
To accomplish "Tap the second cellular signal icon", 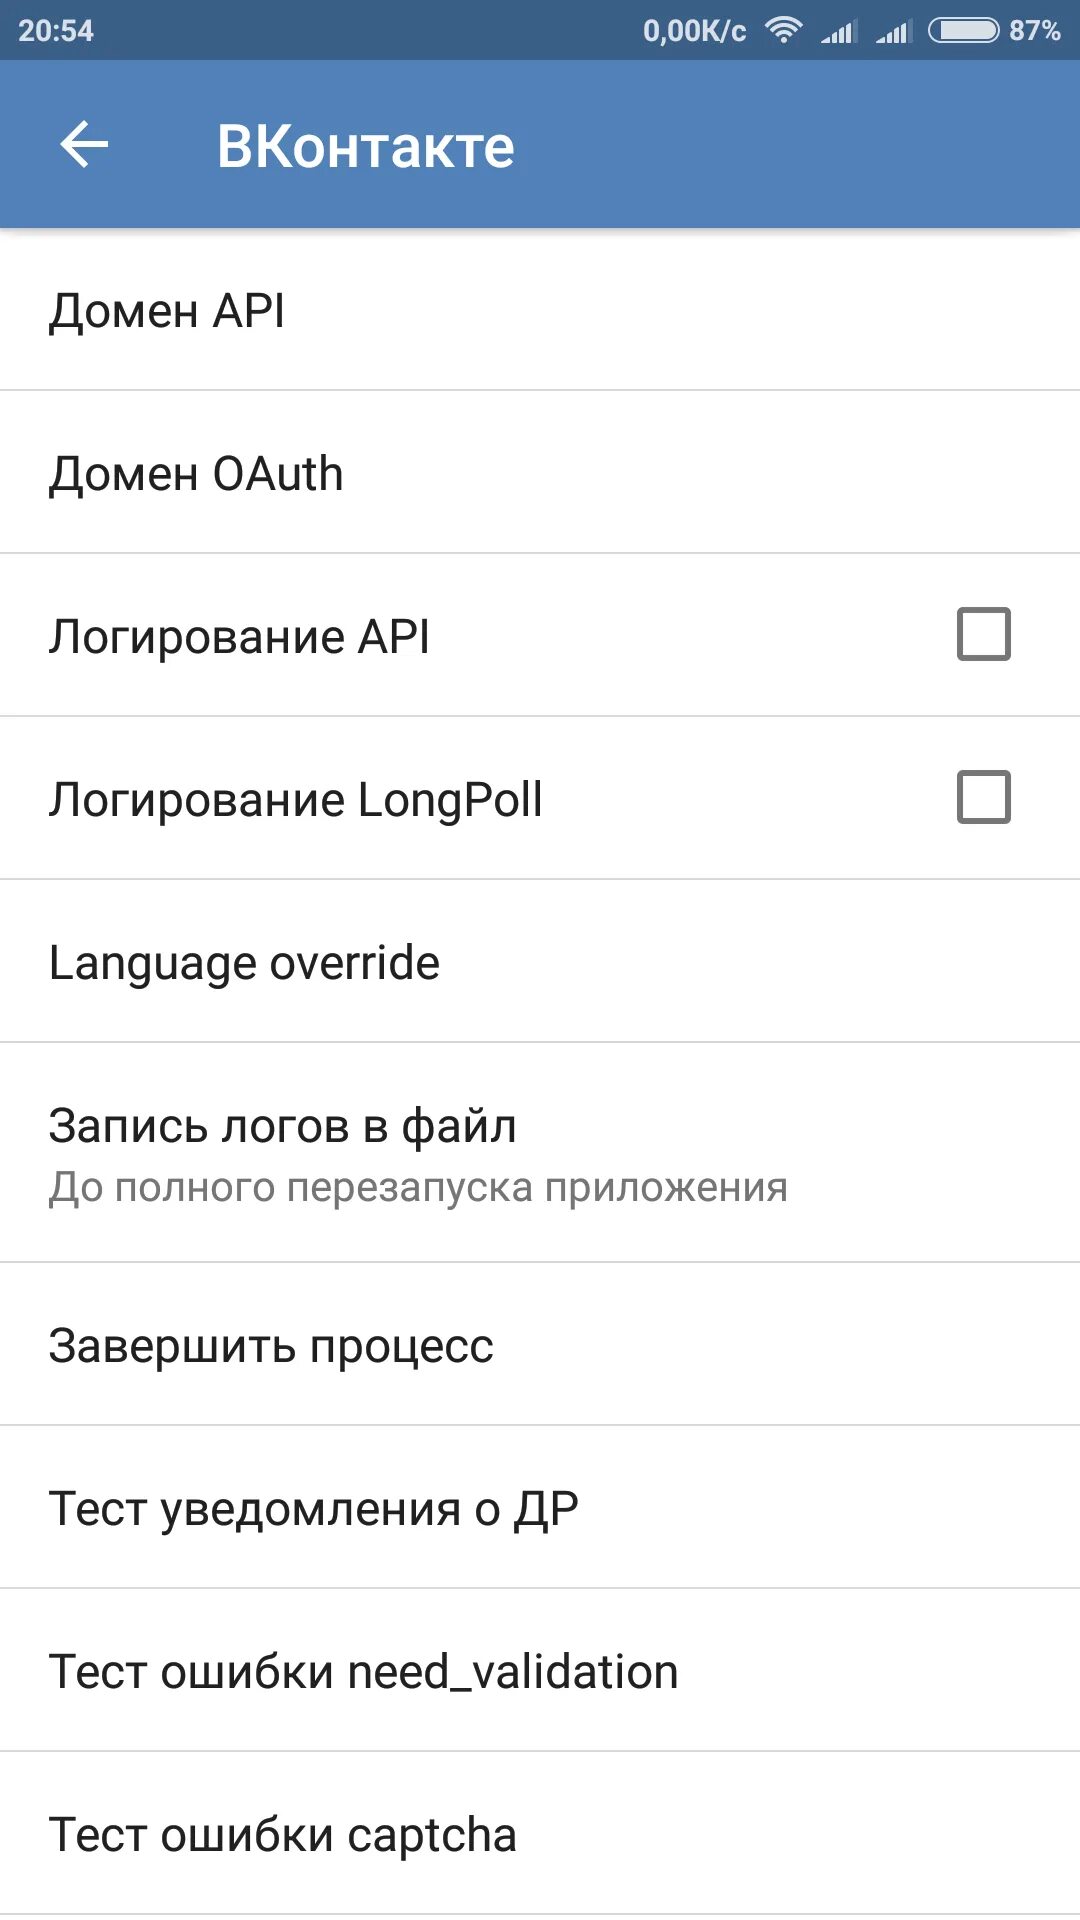I will (x=894, y=32).
